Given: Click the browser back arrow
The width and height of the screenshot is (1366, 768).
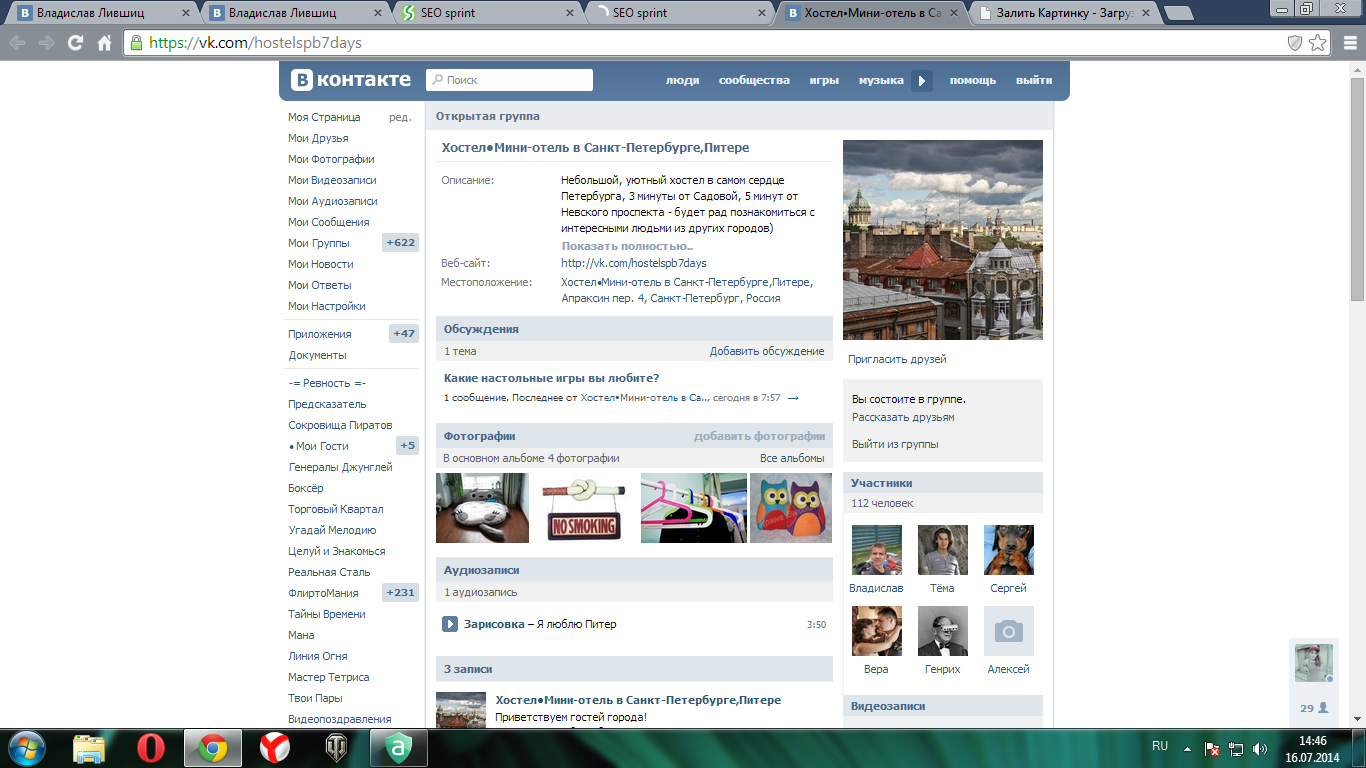Looking at the screenshot, I should pyautogui.click(x=17, y=43).
